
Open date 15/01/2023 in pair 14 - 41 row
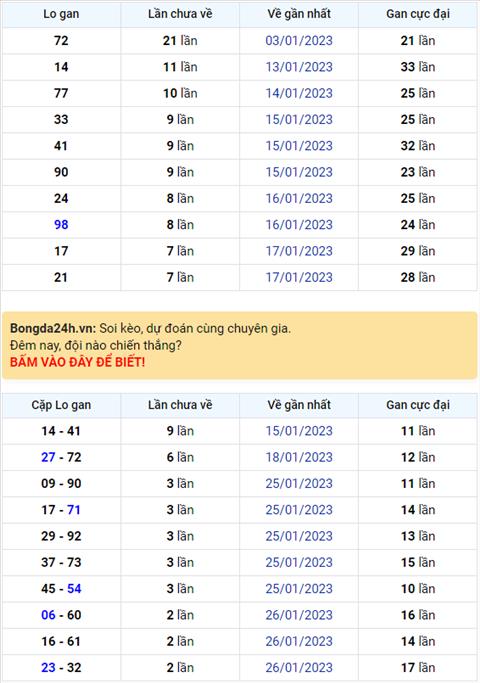tap(299, 431)
